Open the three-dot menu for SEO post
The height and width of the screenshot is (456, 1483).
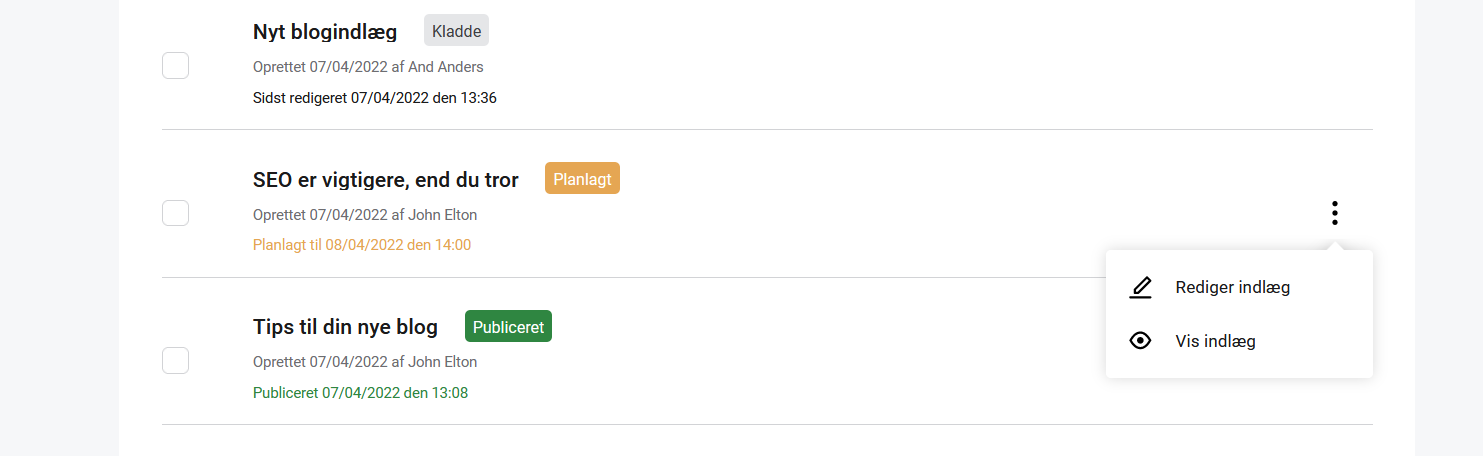(x=1334, y=213)
